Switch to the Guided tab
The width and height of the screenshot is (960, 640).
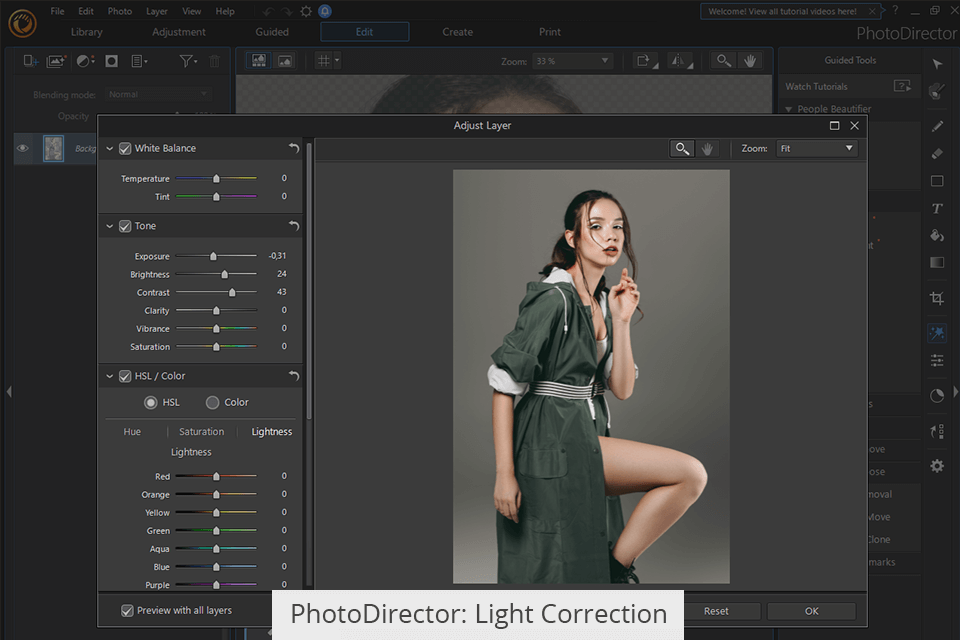pyautogui.click(x=272, y=32)
